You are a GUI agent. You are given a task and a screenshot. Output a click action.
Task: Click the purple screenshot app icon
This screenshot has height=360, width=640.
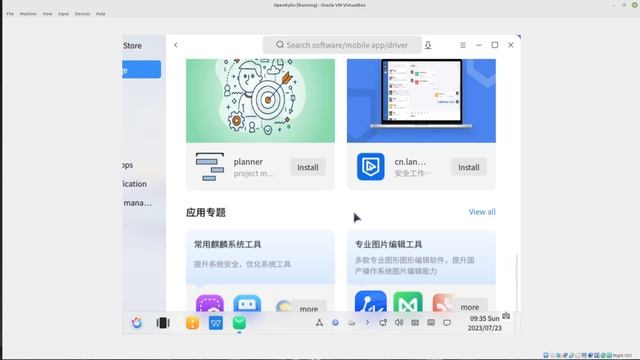pos(210,304)
